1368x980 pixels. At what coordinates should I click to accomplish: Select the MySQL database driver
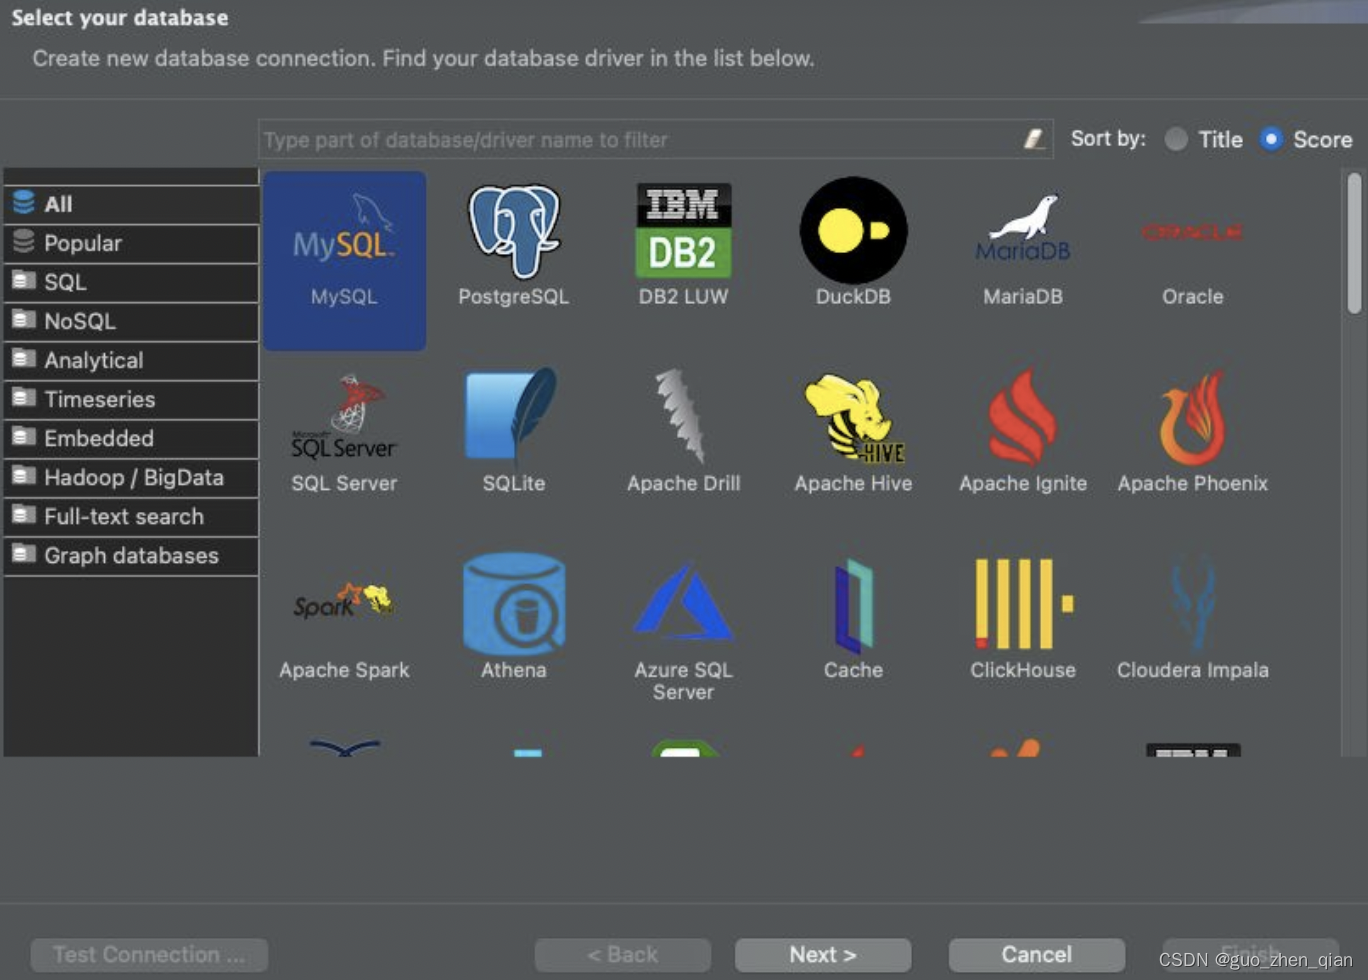[x=344, y=260]
